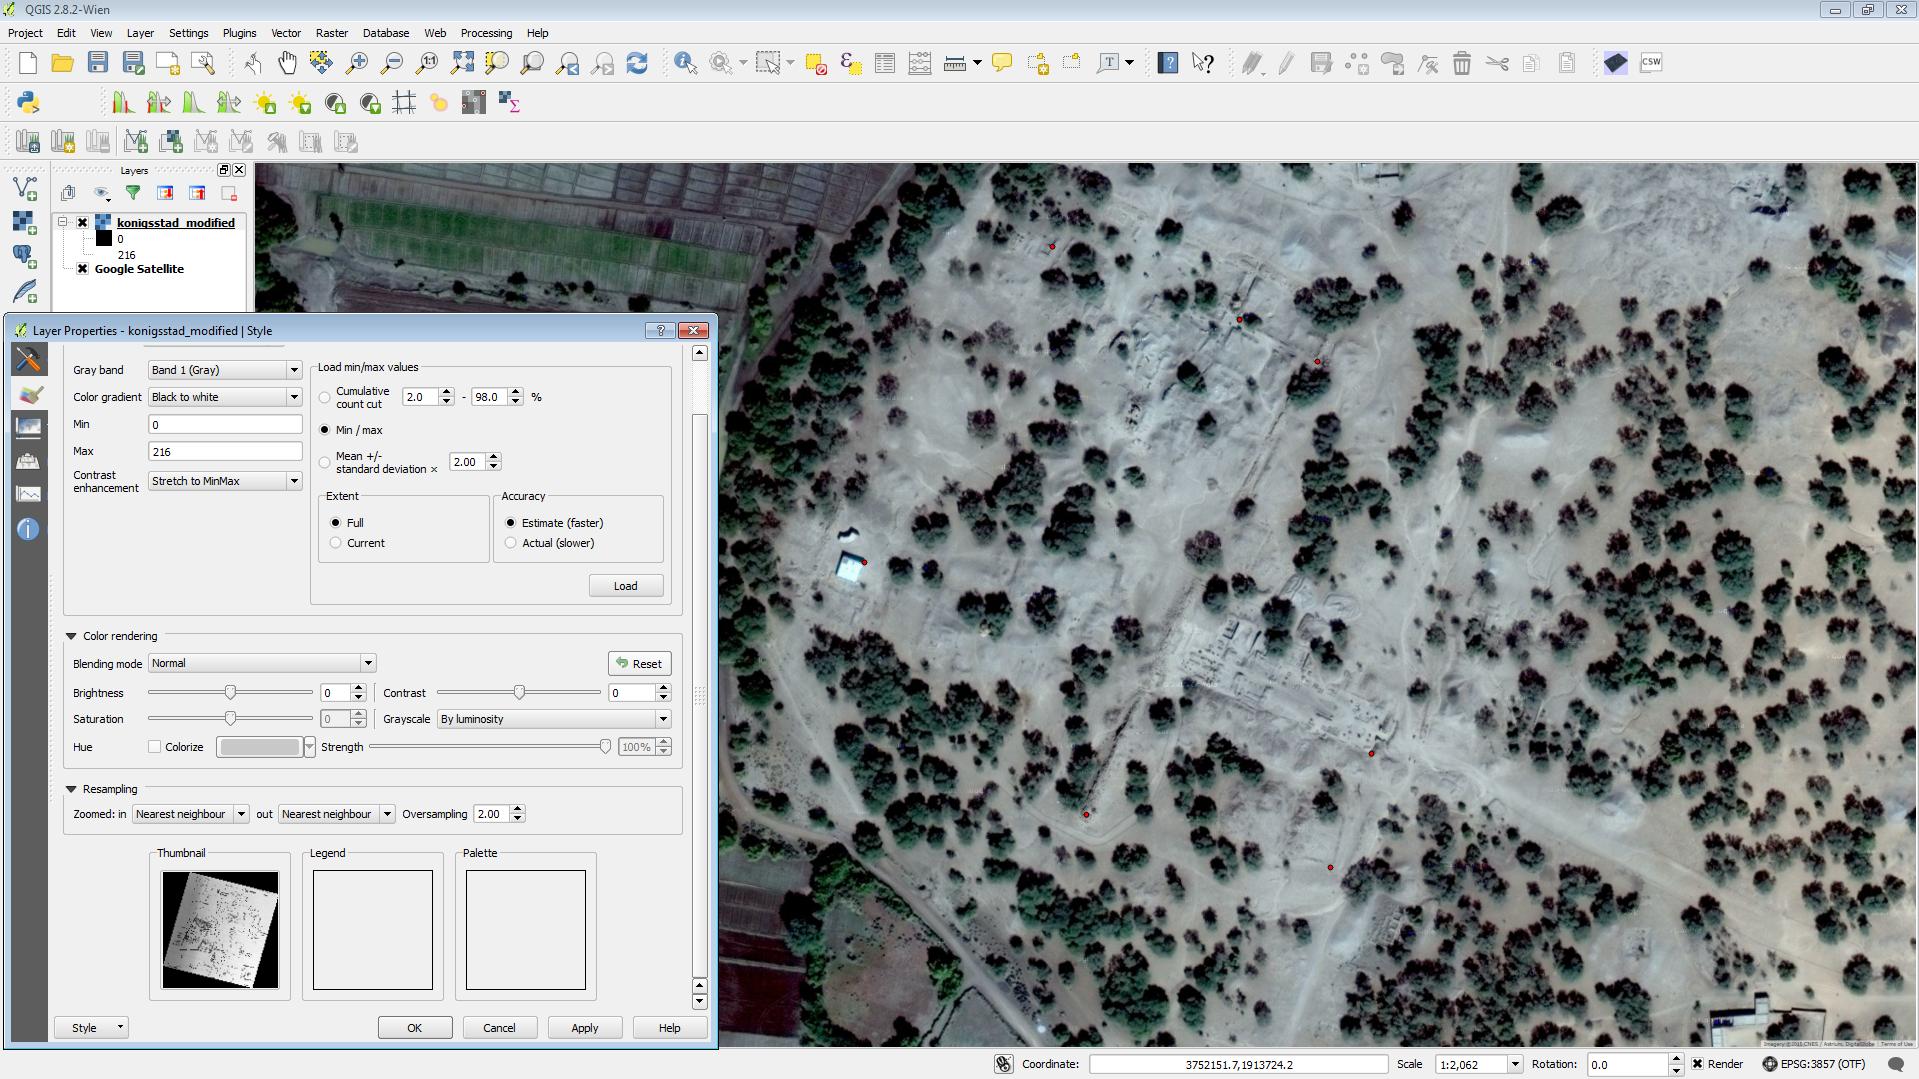Image resolution: width=1919 pixels, height=1079 pixels.
Task: Open the Transparency tab icon in Layer Properties
Action: click(28, 427)
